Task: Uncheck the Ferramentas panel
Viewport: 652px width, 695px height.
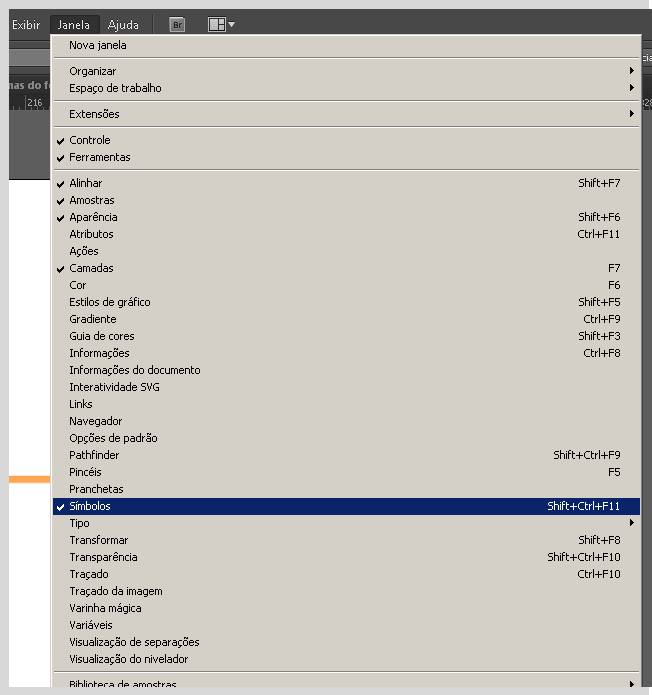Action: point(347,157)
